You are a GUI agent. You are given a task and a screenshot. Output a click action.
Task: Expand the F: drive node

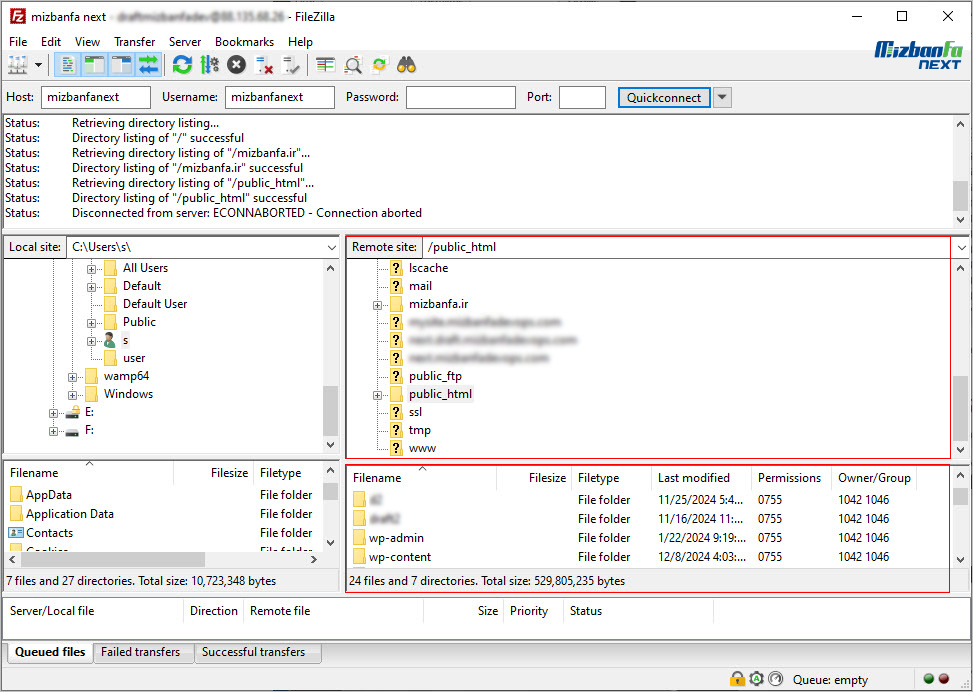[x=53, y=431]
